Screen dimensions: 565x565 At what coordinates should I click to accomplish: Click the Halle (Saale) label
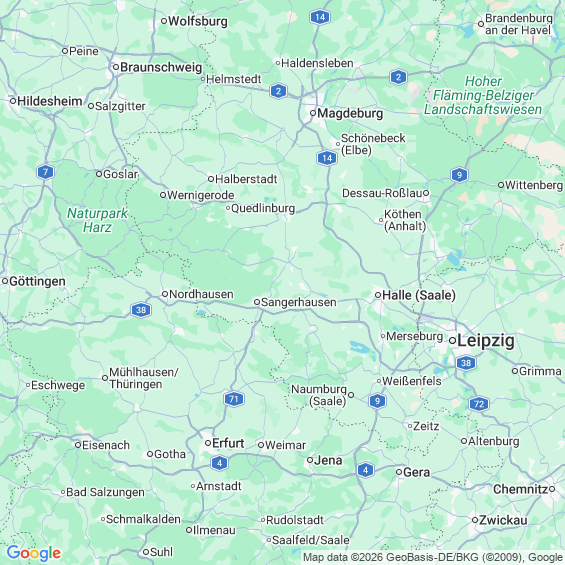coord(419,295)
